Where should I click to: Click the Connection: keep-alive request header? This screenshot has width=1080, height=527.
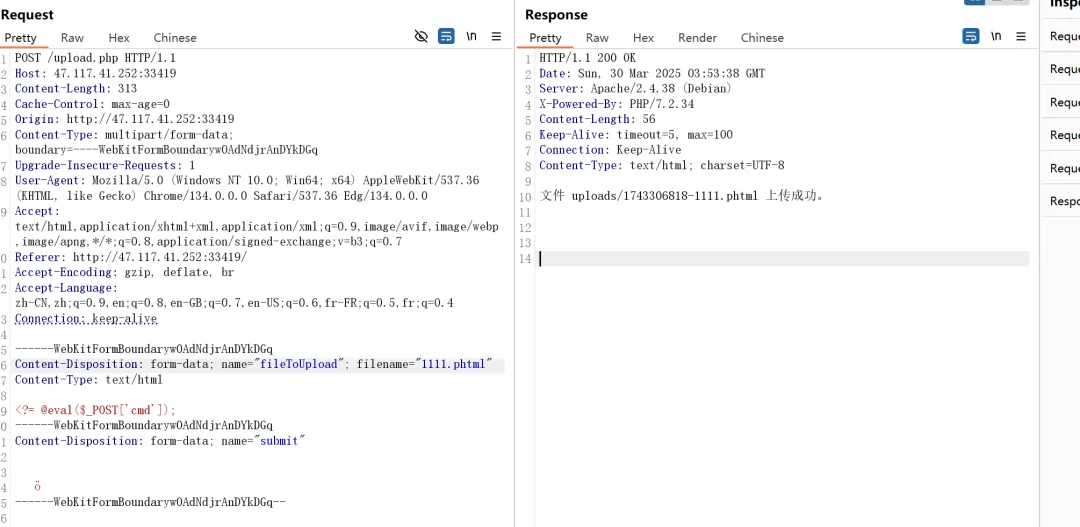point(85,318)
